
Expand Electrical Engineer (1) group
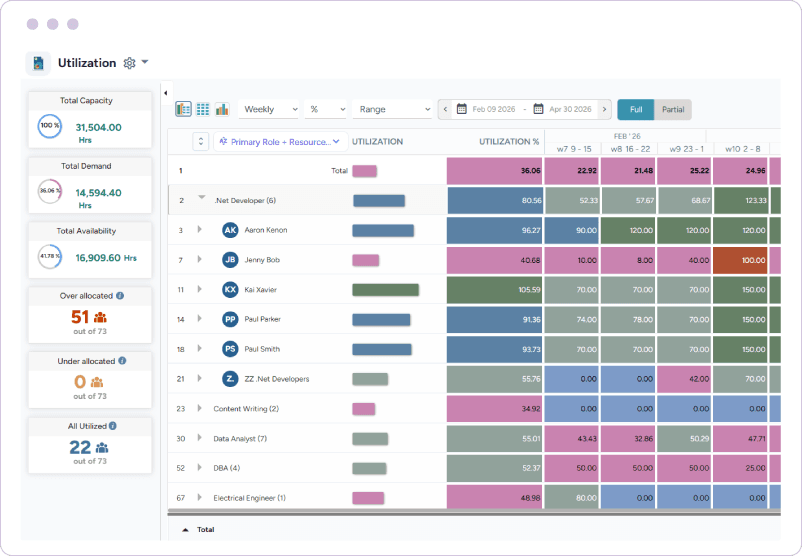click(x=199, y=497)
